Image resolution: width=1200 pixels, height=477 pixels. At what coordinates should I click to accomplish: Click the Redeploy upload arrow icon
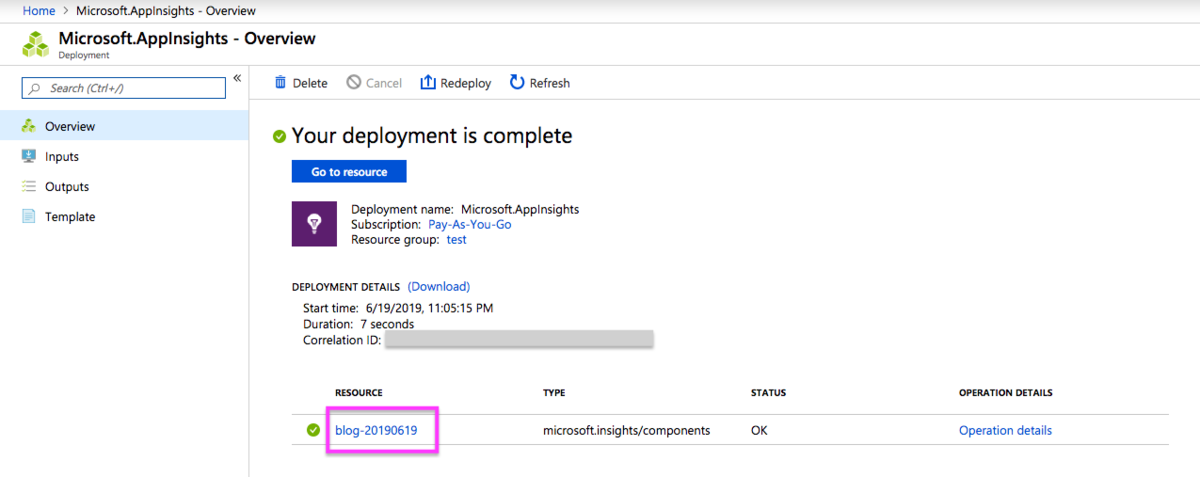click(428, 82)
